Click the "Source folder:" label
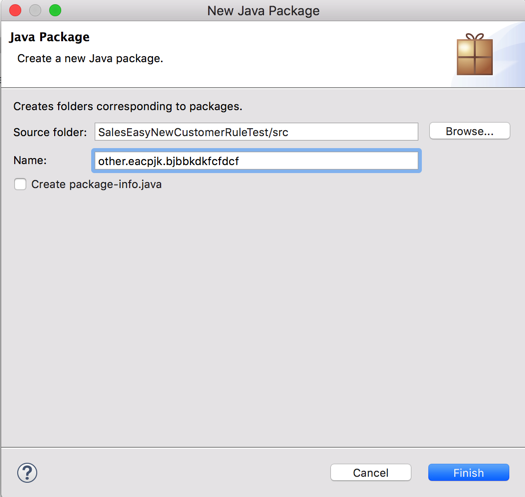Viewport: 525px width, 497px height. [x=50, y=132]
